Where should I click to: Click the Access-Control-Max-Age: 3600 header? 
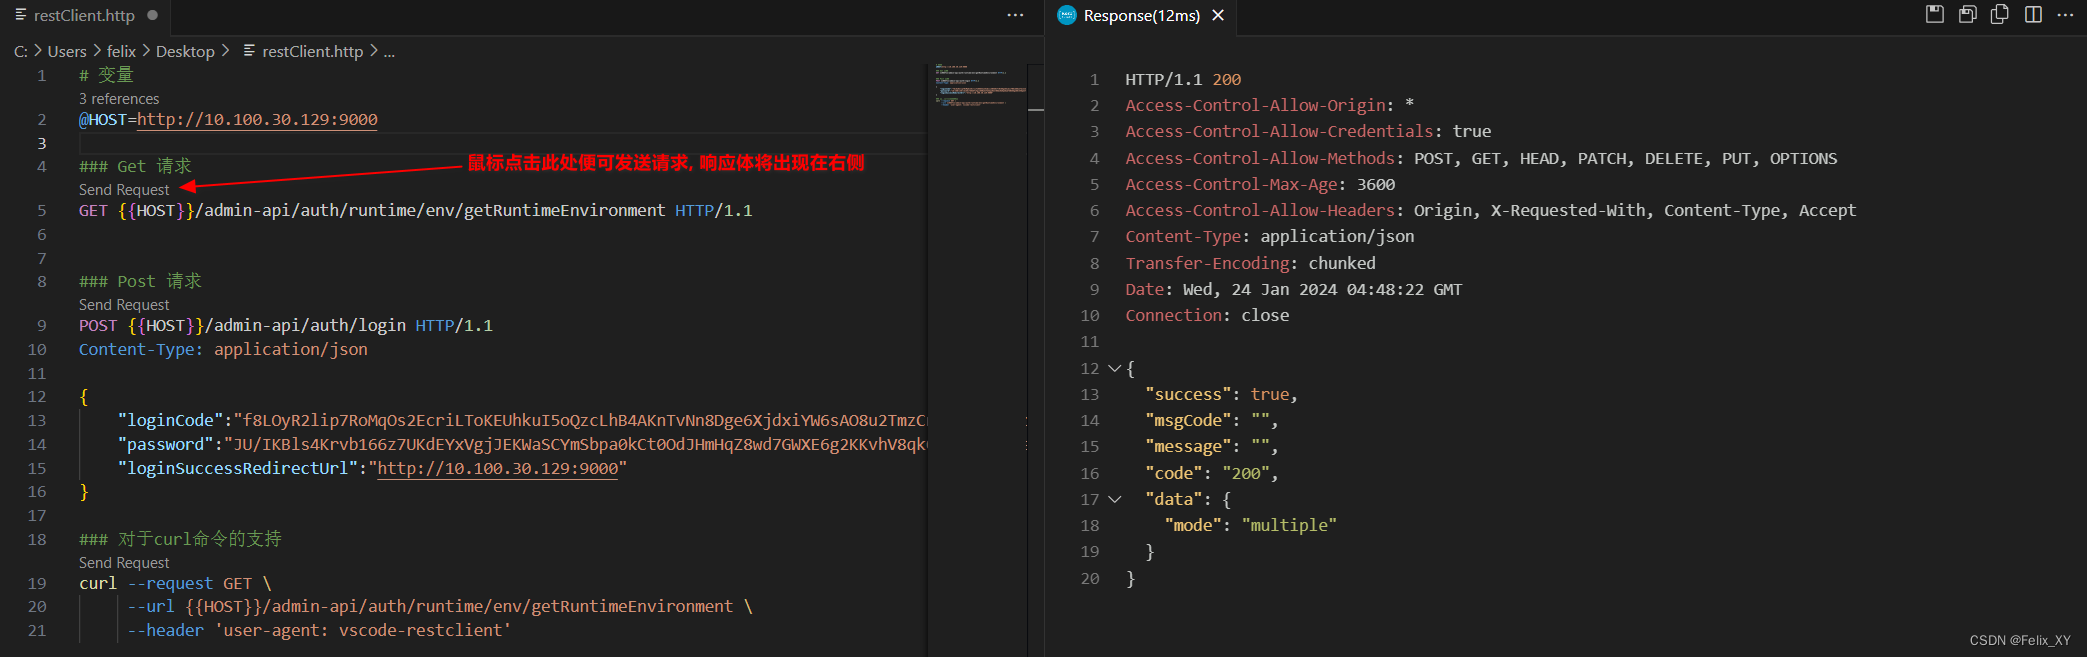1260,184
